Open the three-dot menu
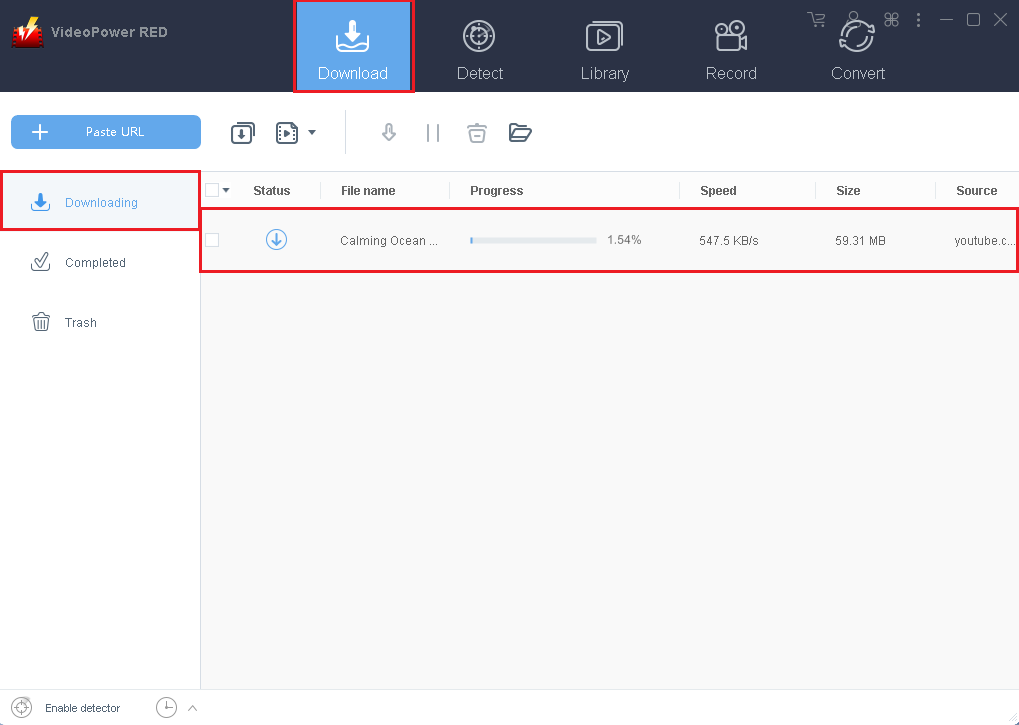Viewport: 1019px width, 725px height. (918, 19)
